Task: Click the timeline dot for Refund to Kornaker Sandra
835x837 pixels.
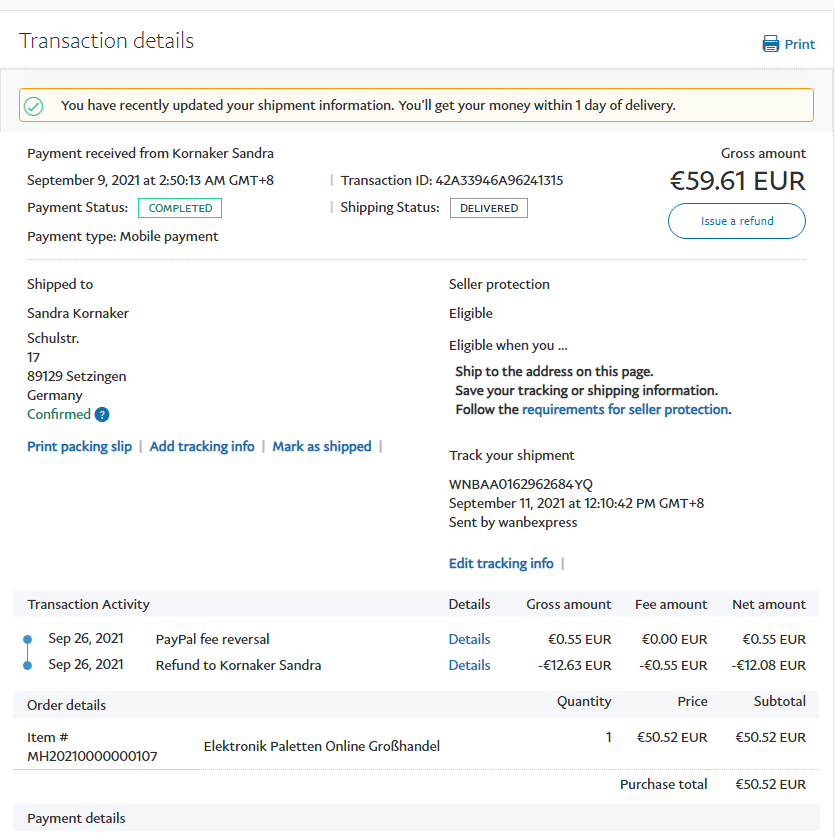Action: pos(27,665)
